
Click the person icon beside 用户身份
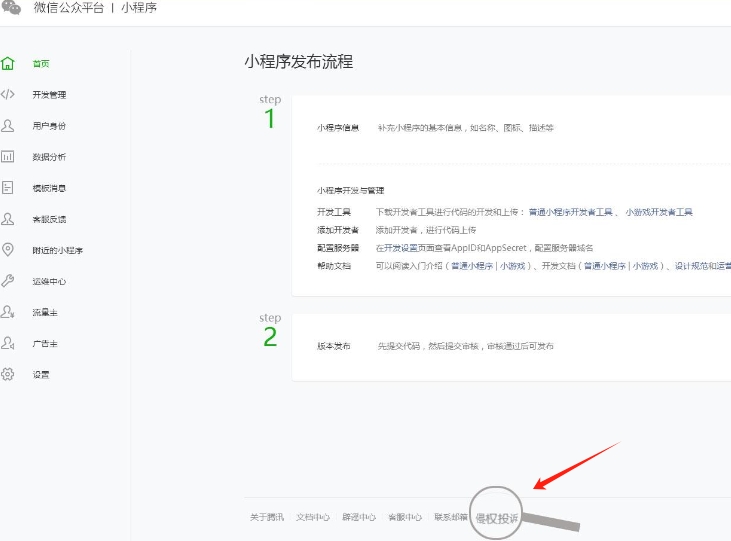pyautogui.click(x=8, y=126)
